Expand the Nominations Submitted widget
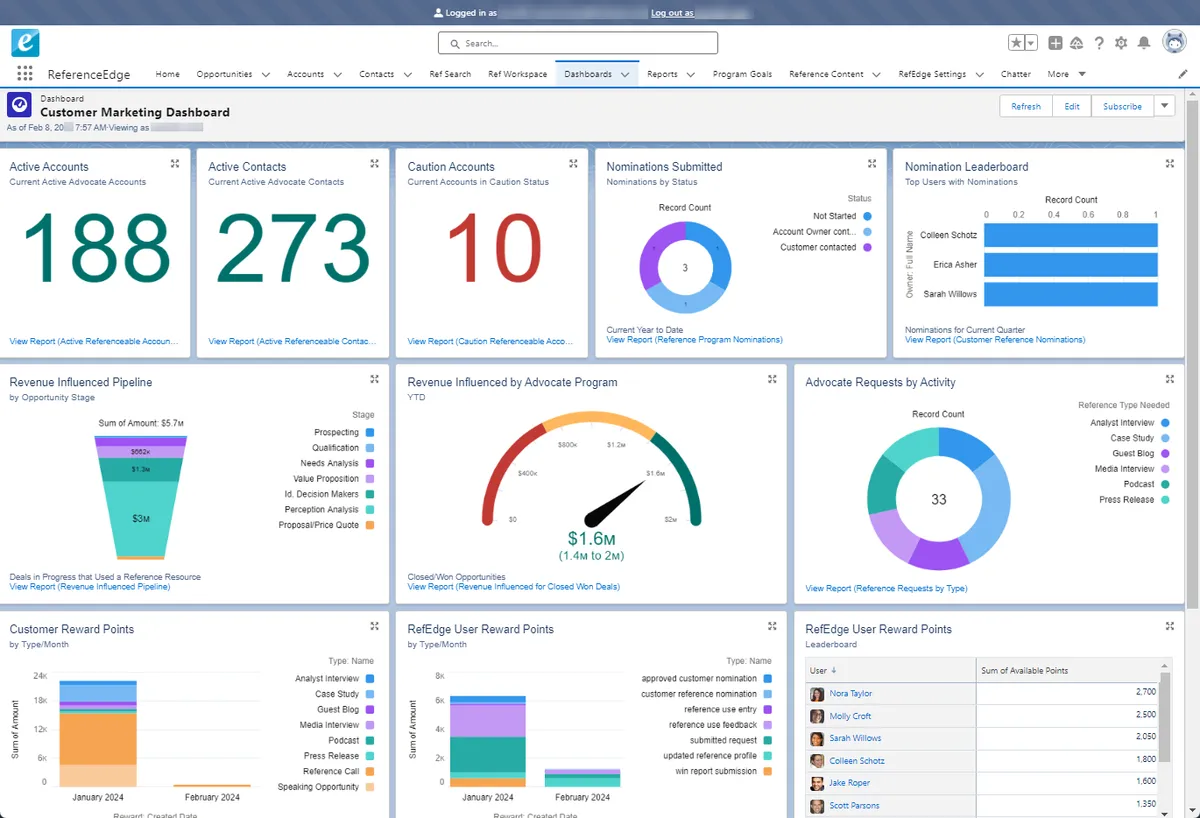The width and height of the screenshot is (1200, 818). (x=872, y=163)
